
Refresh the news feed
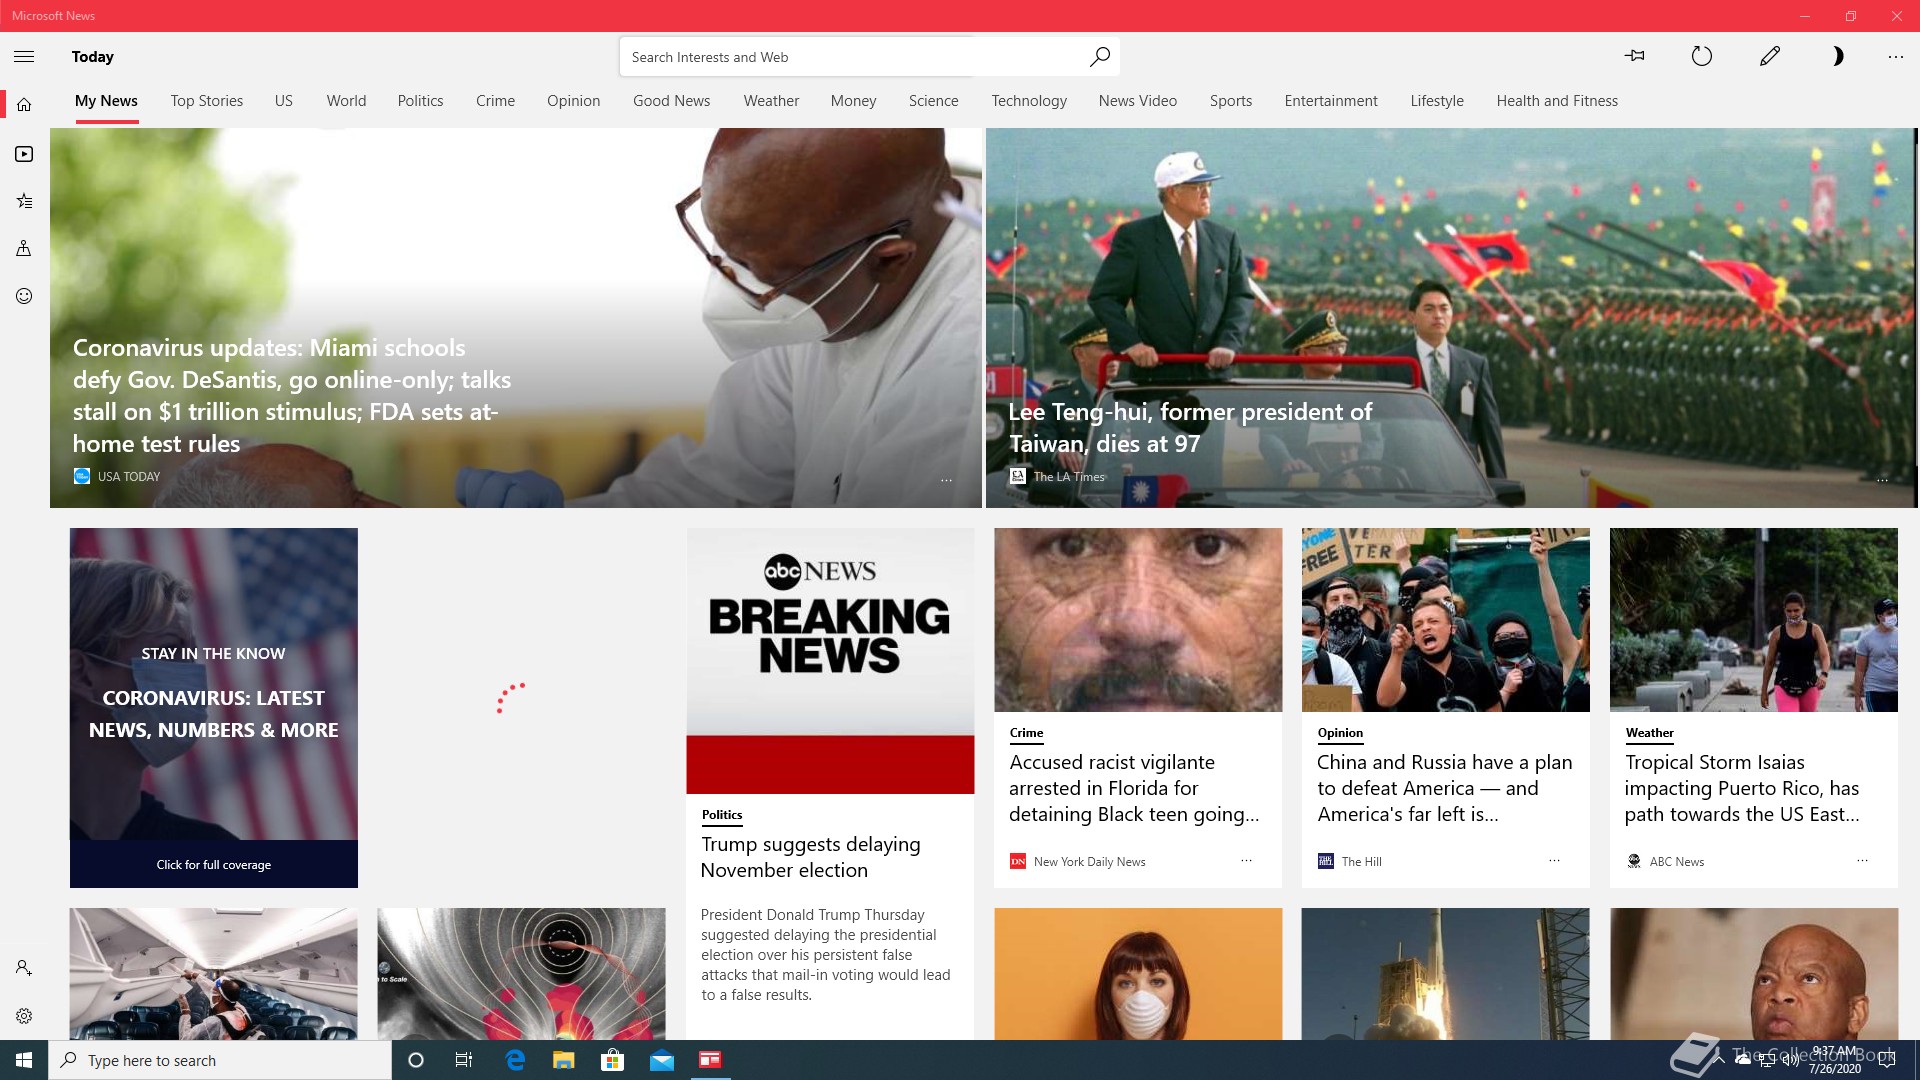point(1701,56)
